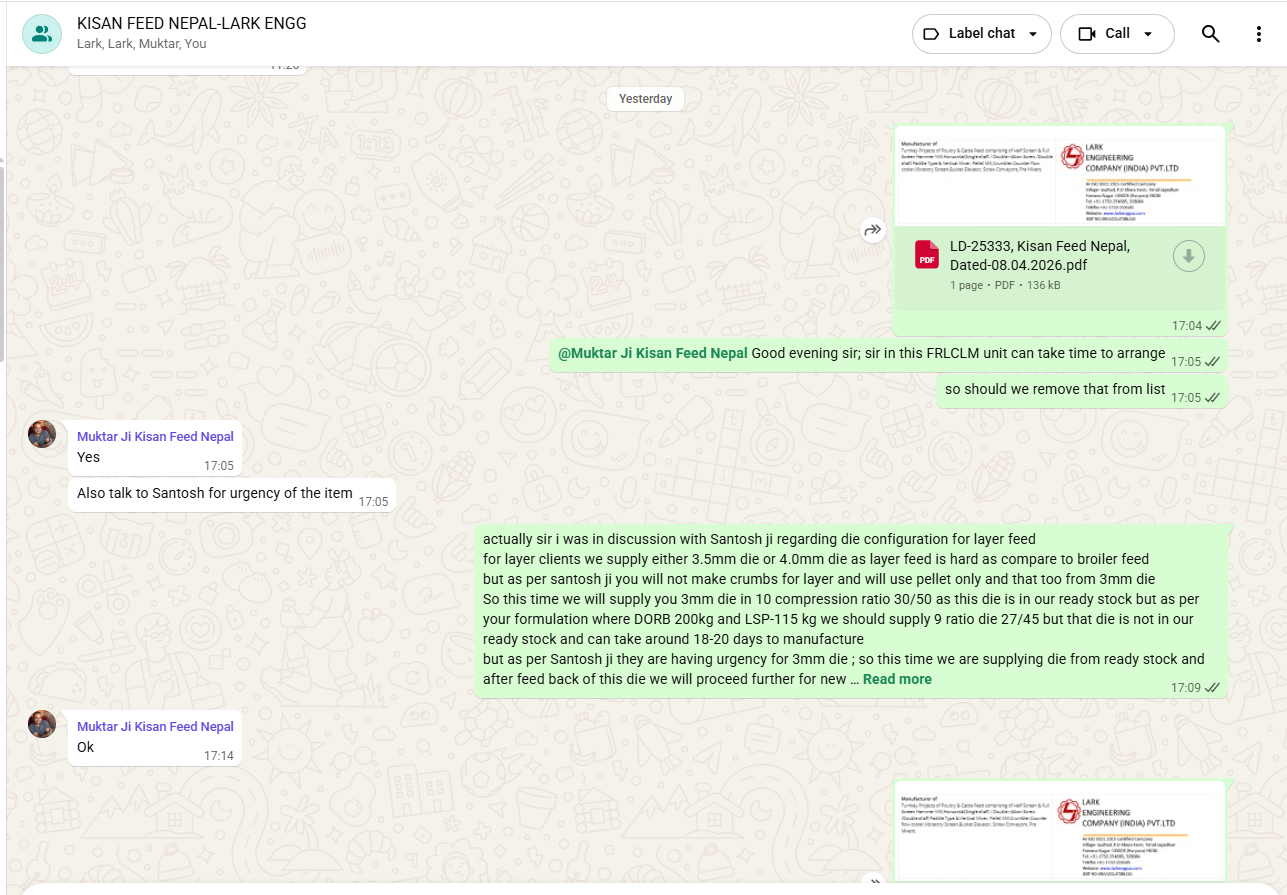Screen dimensions: 1287x895
Task: Open search in chat magnifier icon
Action: tap(1210, 34)
